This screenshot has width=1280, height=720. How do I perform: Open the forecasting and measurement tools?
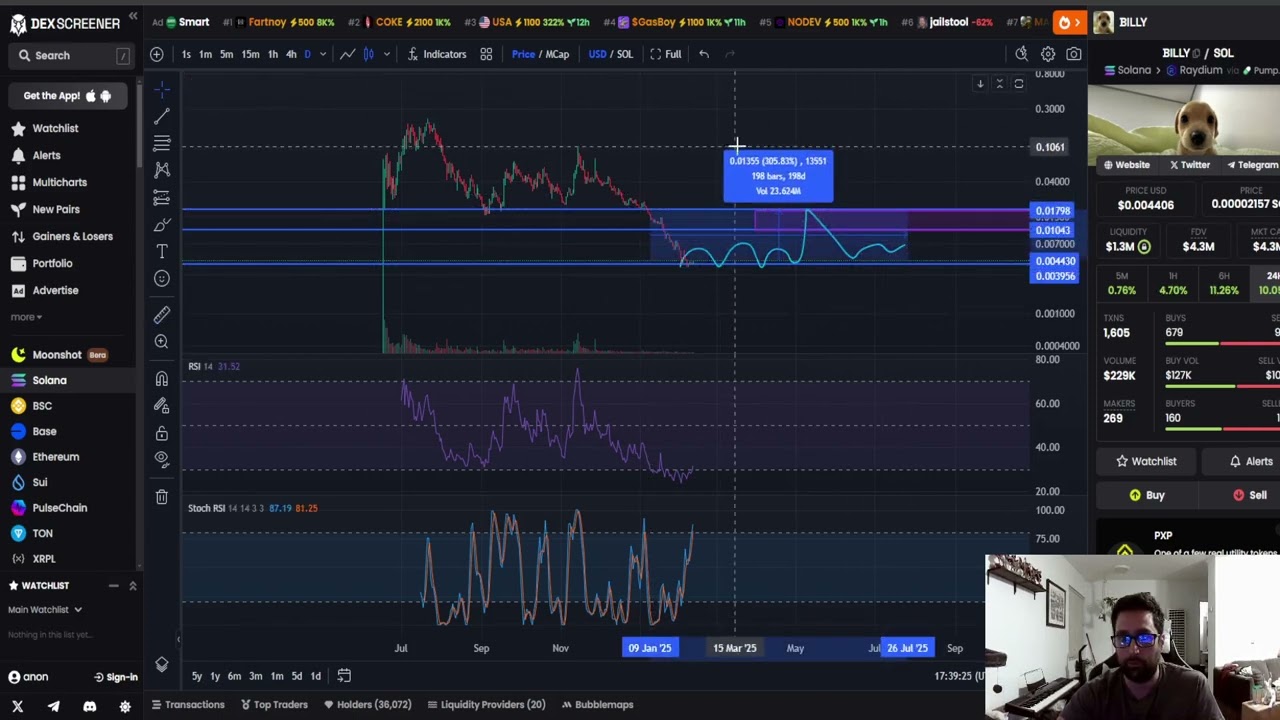pos(162,197)
